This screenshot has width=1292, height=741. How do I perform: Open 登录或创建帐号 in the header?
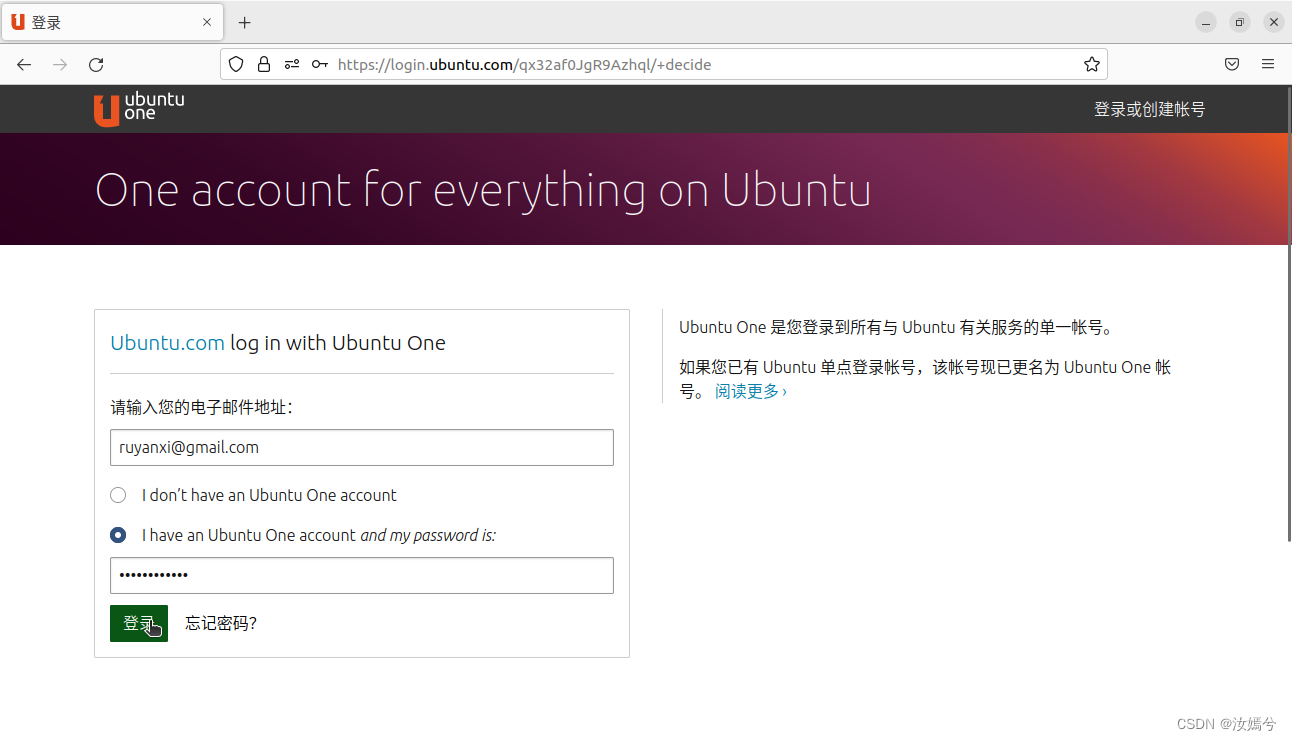tap(1149, 109)
